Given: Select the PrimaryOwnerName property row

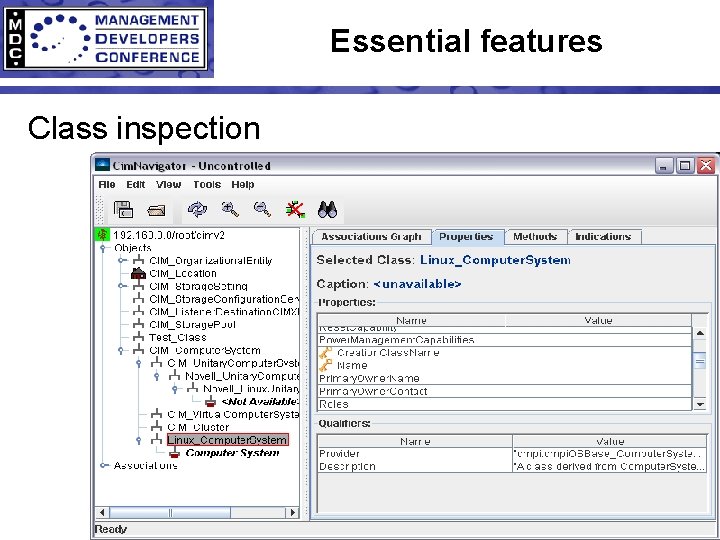Looking at the screenshot, I should (504, 378).
